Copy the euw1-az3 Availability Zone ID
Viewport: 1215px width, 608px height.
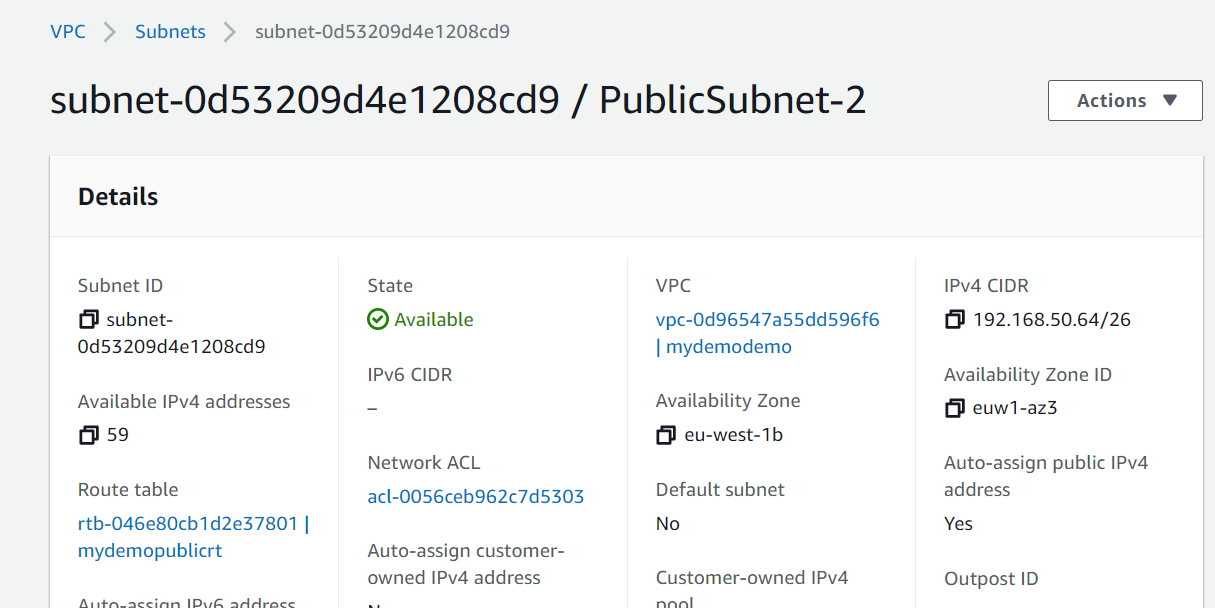[x=955, y=408]
